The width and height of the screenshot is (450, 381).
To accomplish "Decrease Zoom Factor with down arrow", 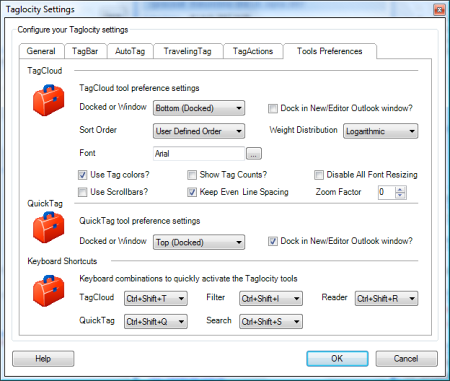I will pyautogui.click(x=400, y=196).
